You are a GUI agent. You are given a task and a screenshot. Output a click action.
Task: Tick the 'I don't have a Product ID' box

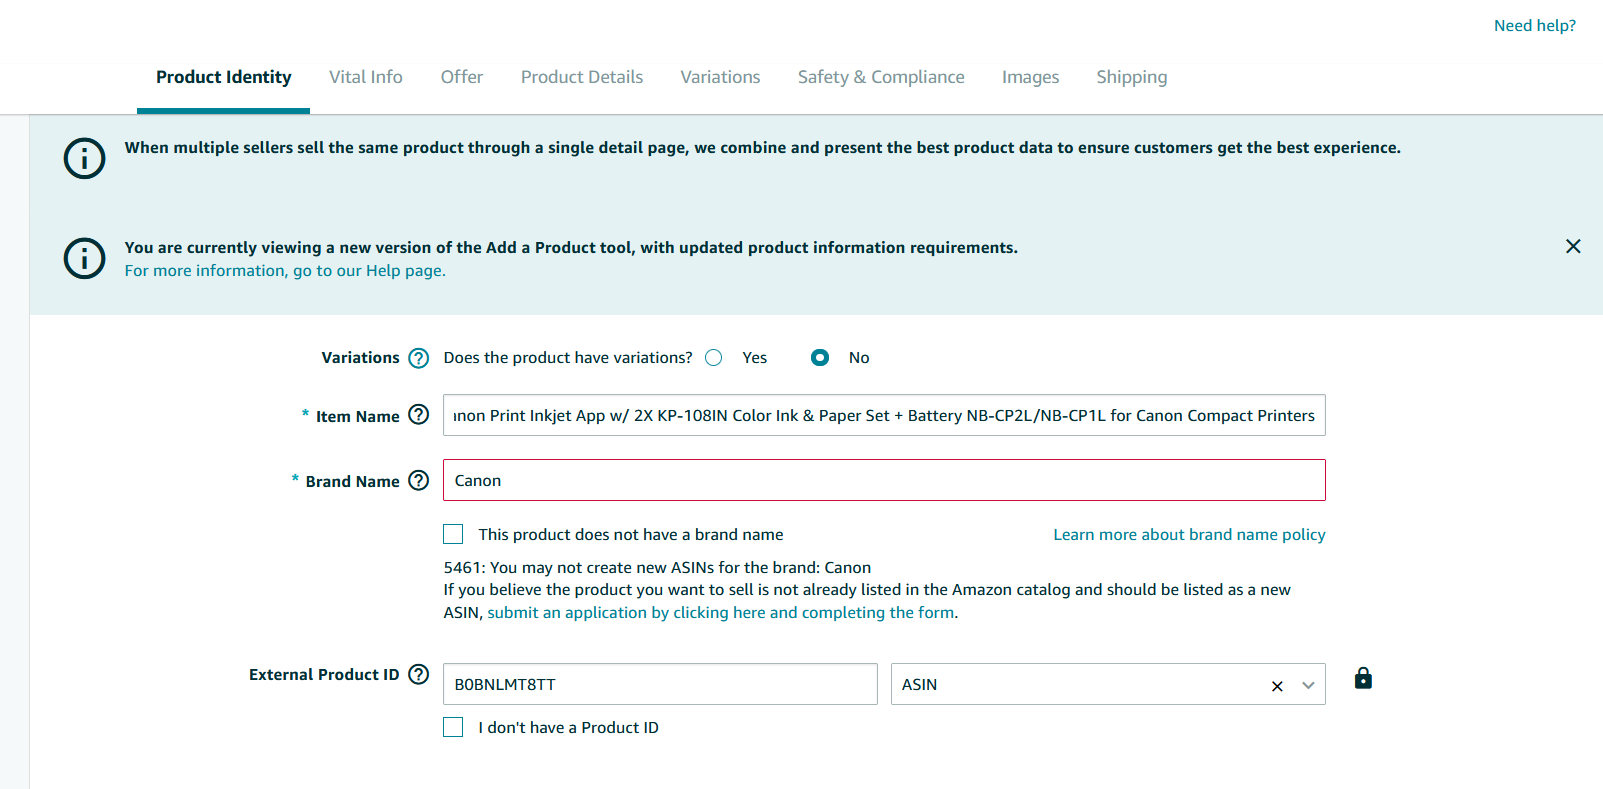pos(453,727)
